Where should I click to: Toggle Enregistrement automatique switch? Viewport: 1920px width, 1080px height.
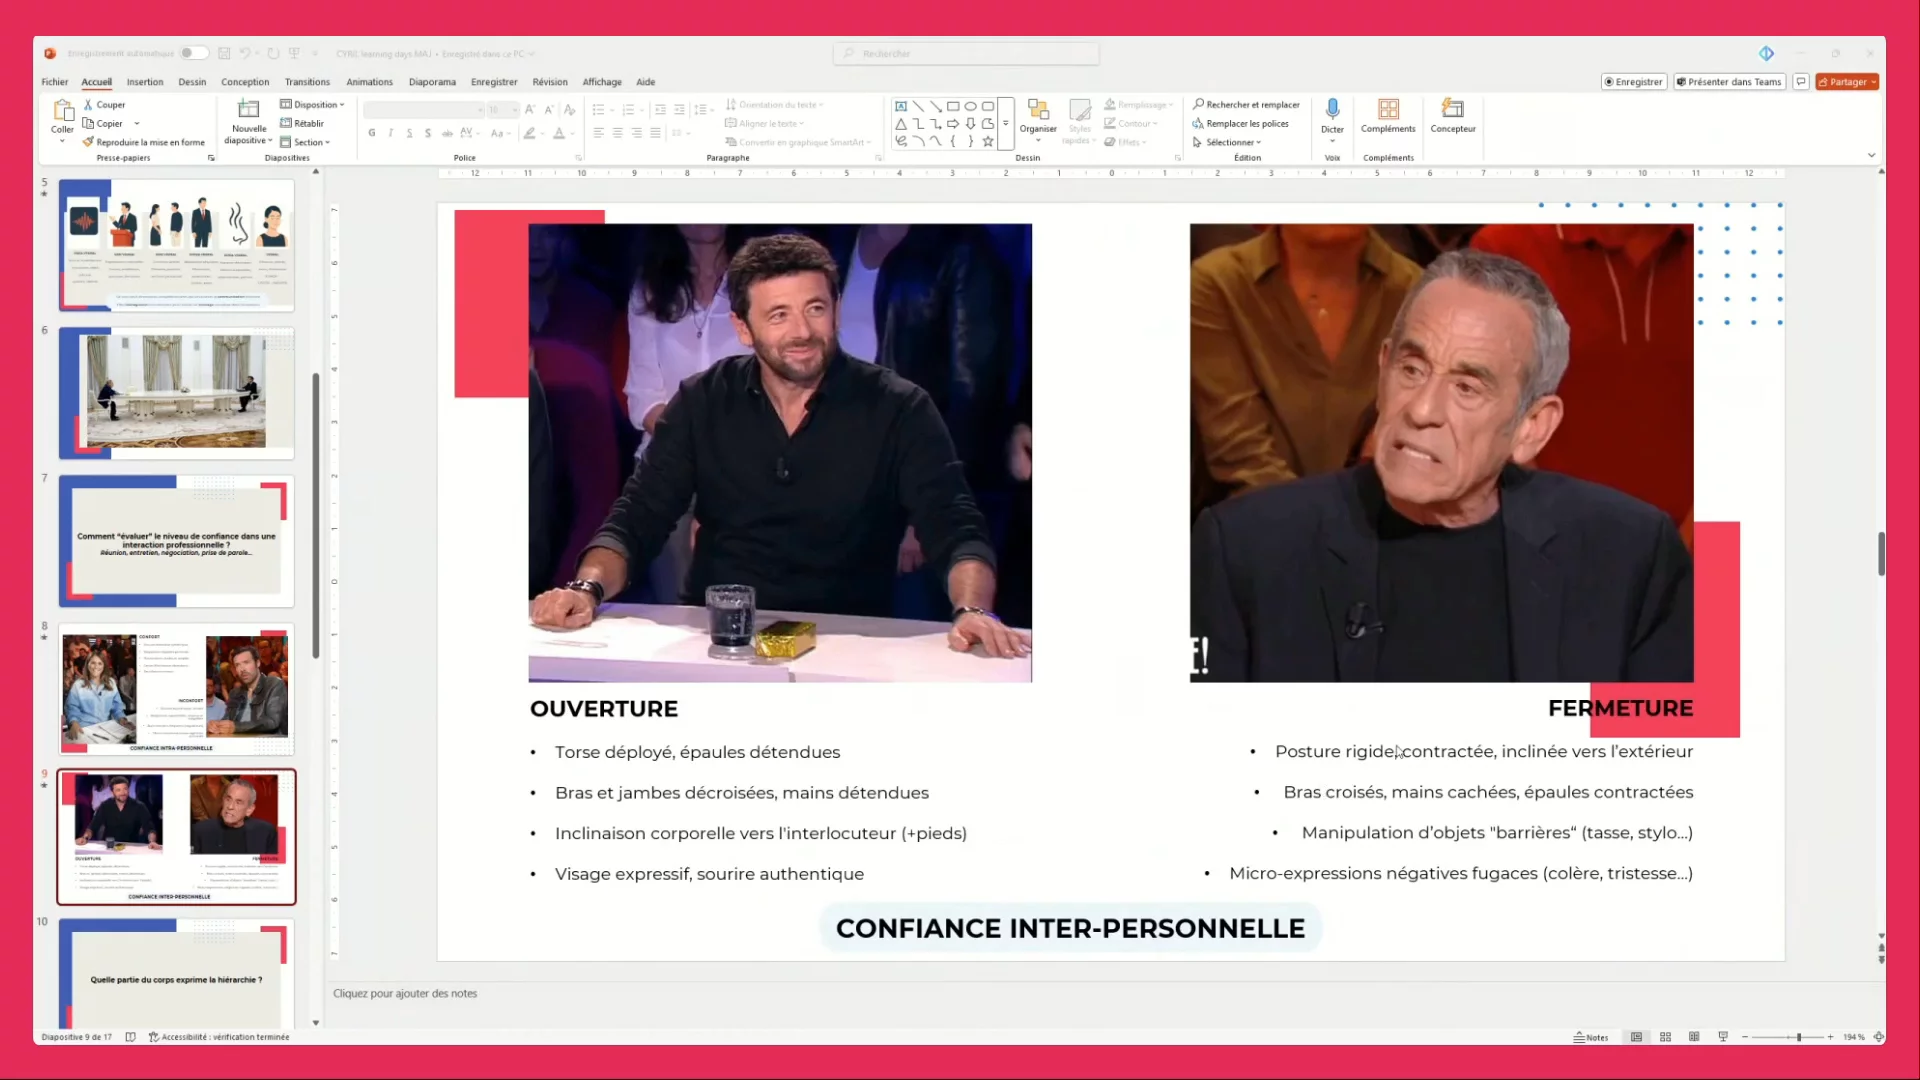(x=193, y=53)
